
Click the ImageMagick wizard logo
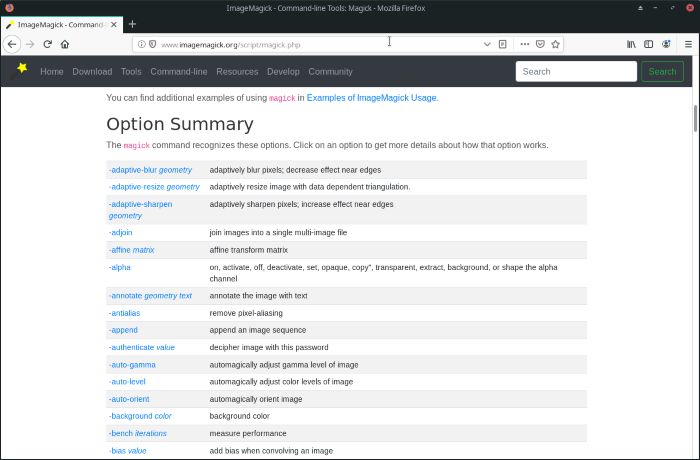tap(20, 70)
